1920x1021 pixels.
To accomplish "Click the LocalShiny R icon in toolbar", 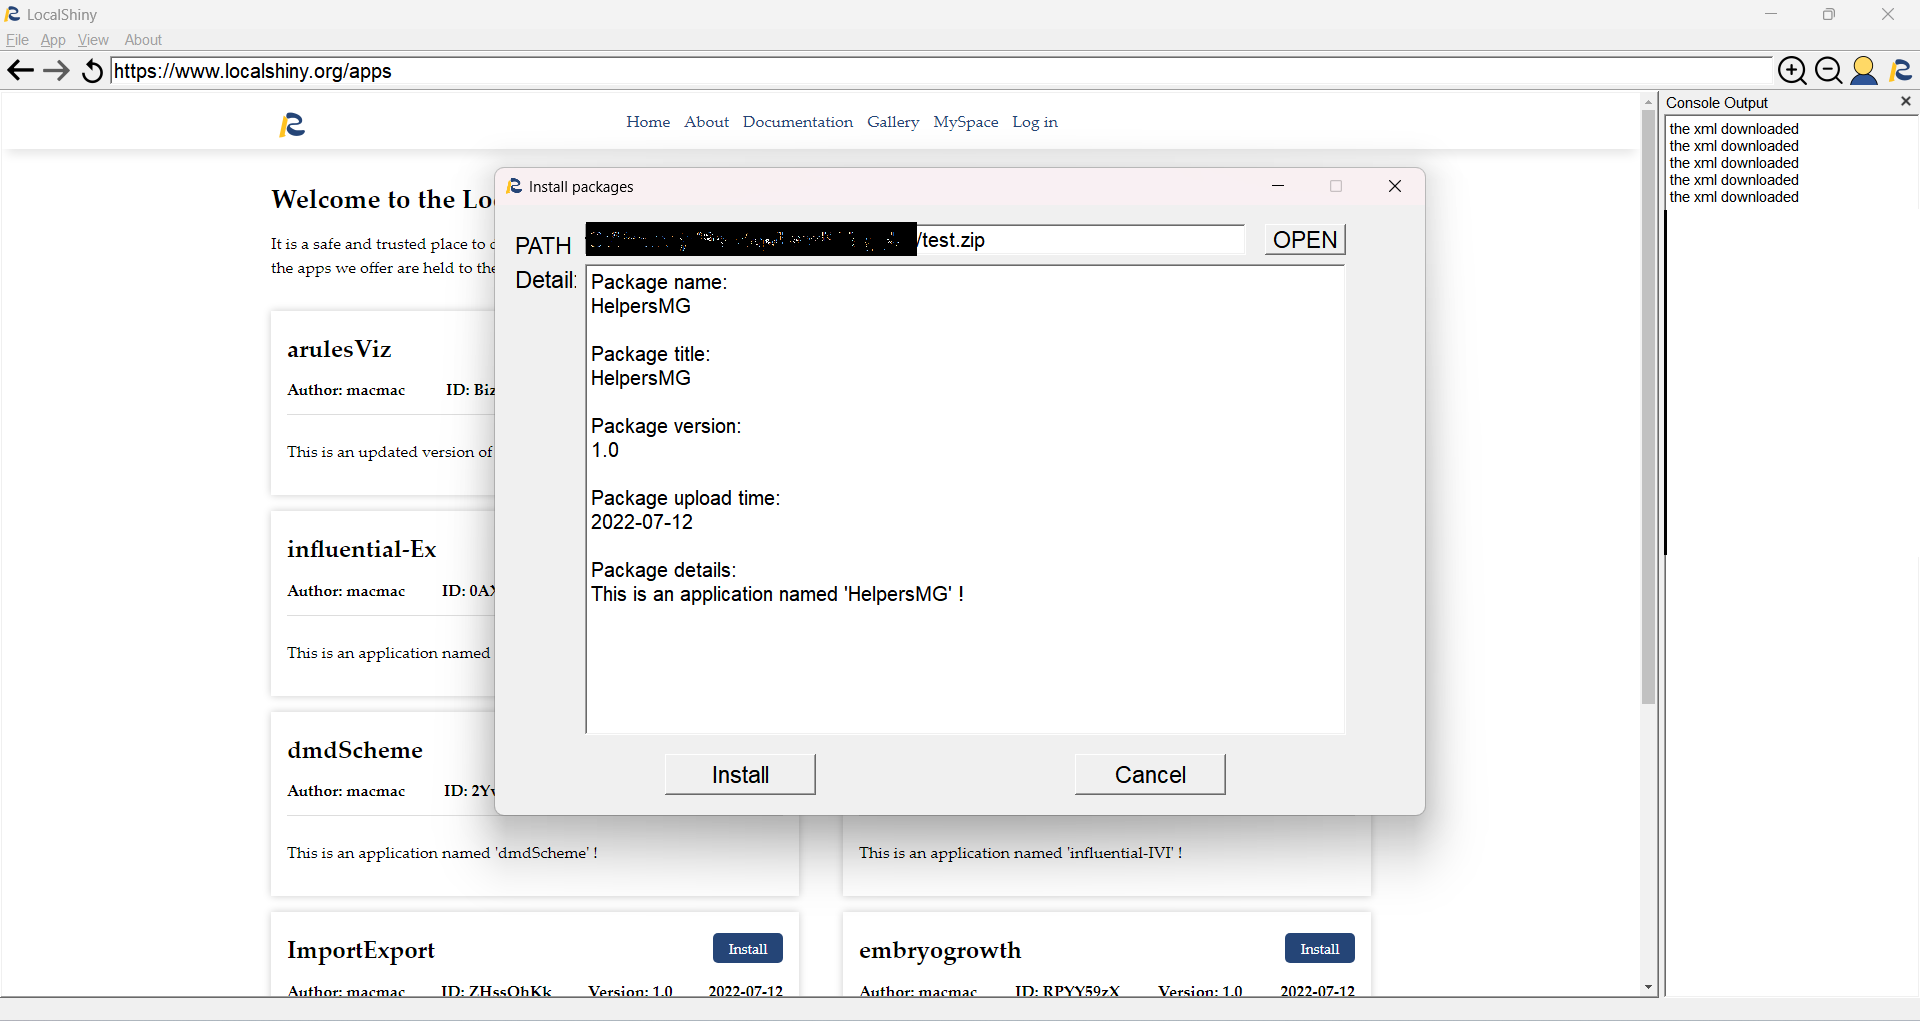I will tap(1900, 70).
